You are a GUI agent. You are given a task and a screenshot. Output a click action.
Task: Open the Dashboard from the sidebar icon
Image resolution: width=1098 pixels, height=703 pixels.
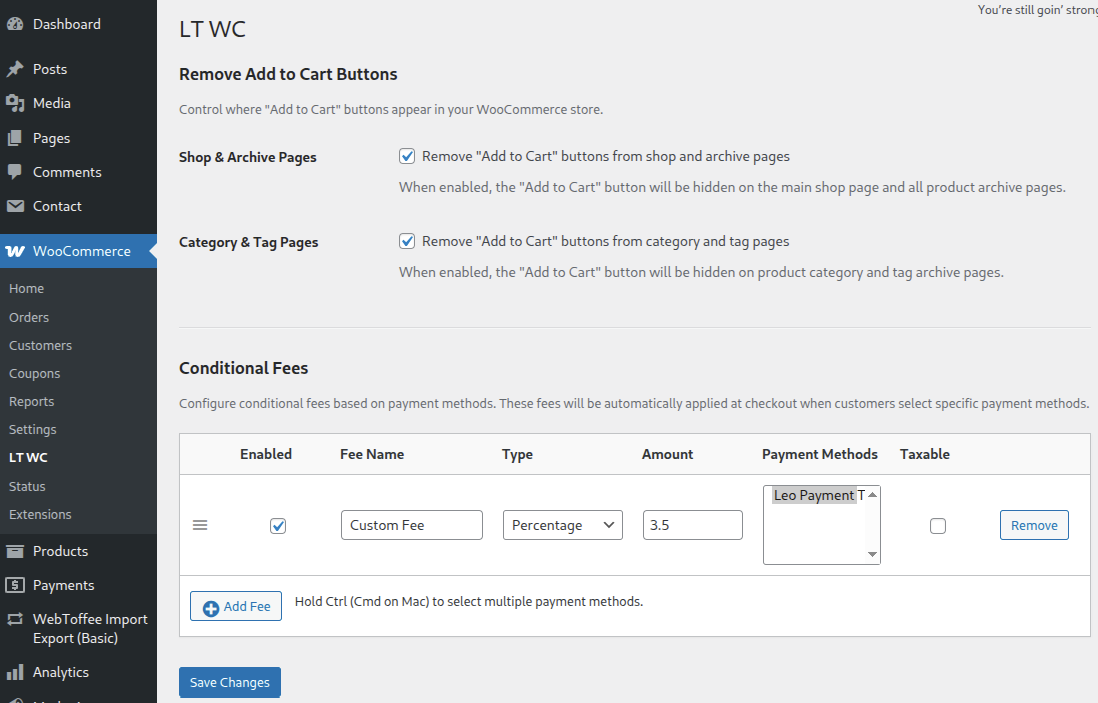(x=17, y=22)
